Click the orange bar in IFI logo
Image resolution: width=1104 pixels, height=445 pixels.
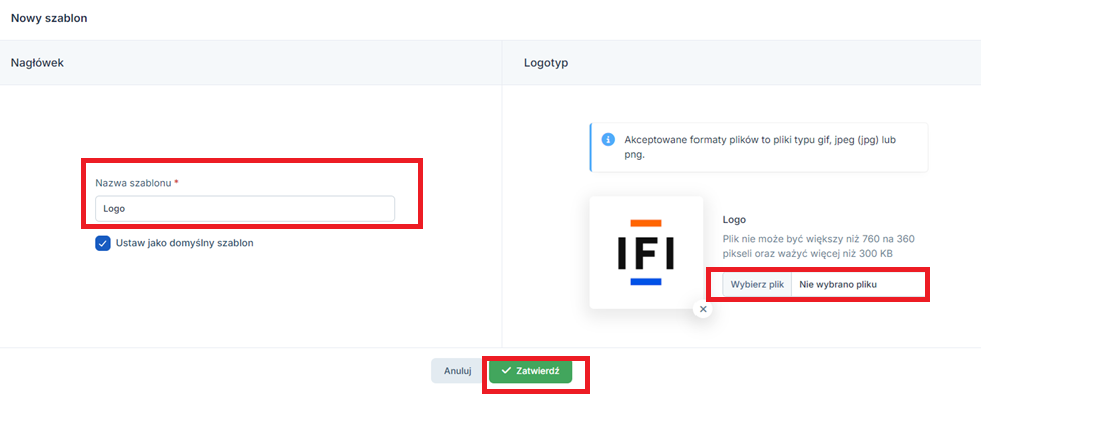pyautogui.click(x=646, y=222)
